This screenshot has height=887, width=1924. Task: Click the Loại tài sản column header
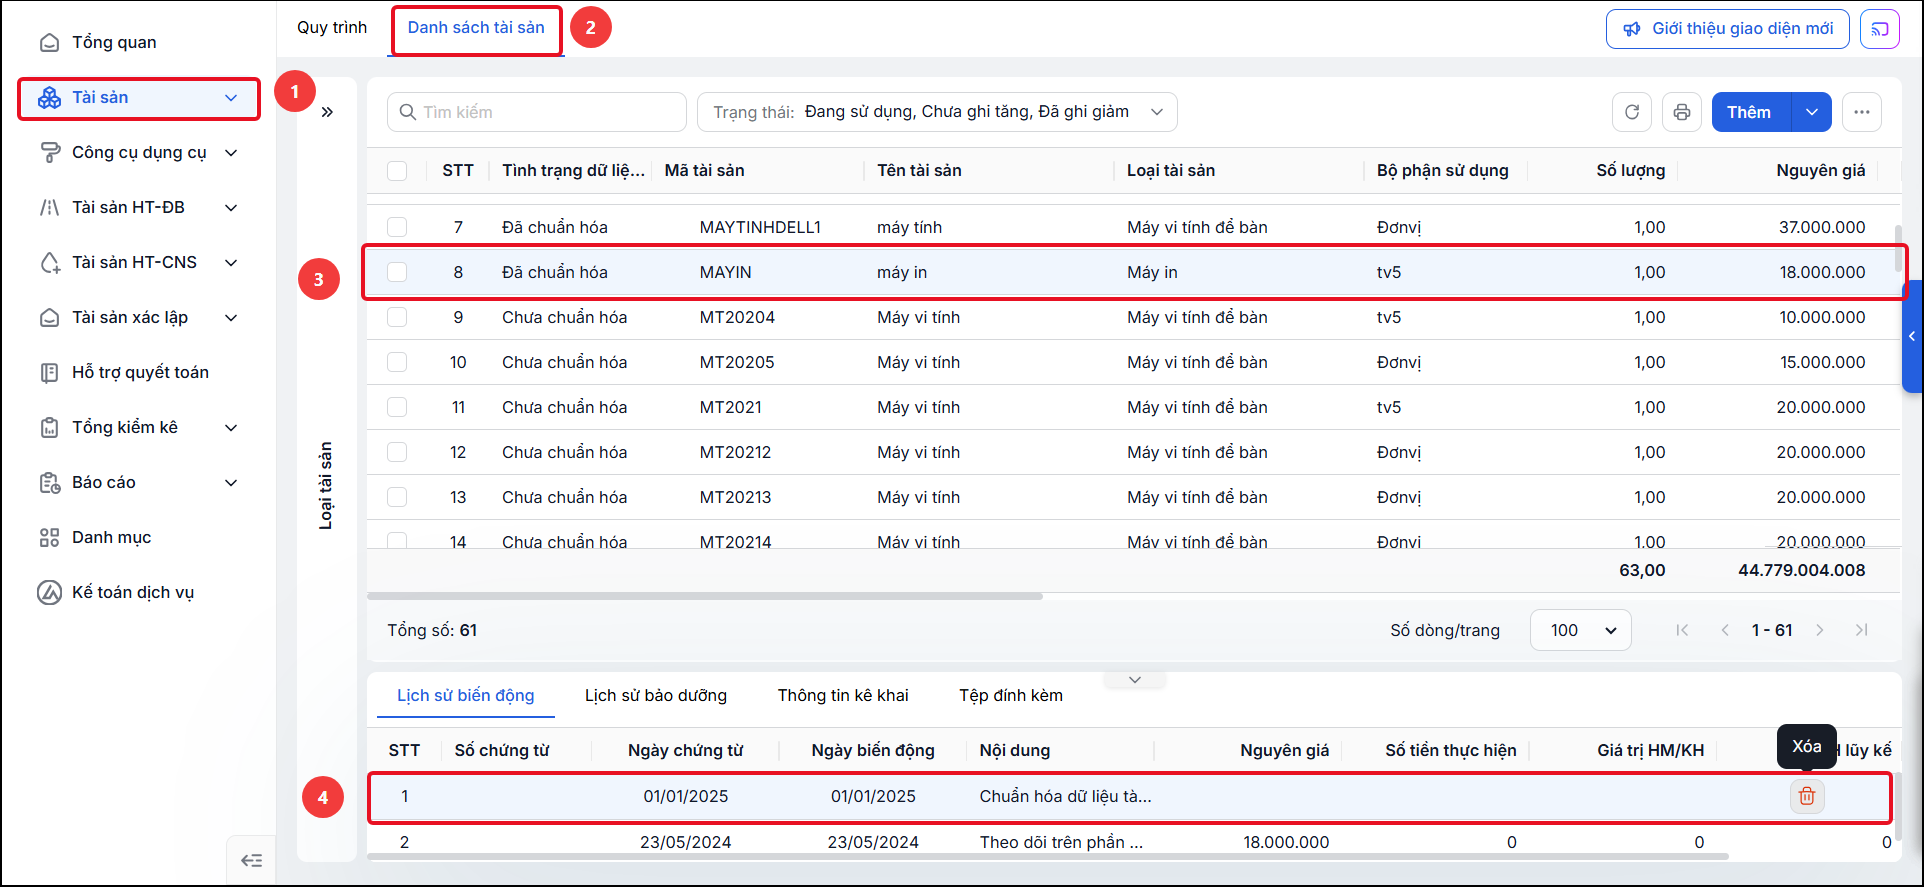tap(1171, 171)
